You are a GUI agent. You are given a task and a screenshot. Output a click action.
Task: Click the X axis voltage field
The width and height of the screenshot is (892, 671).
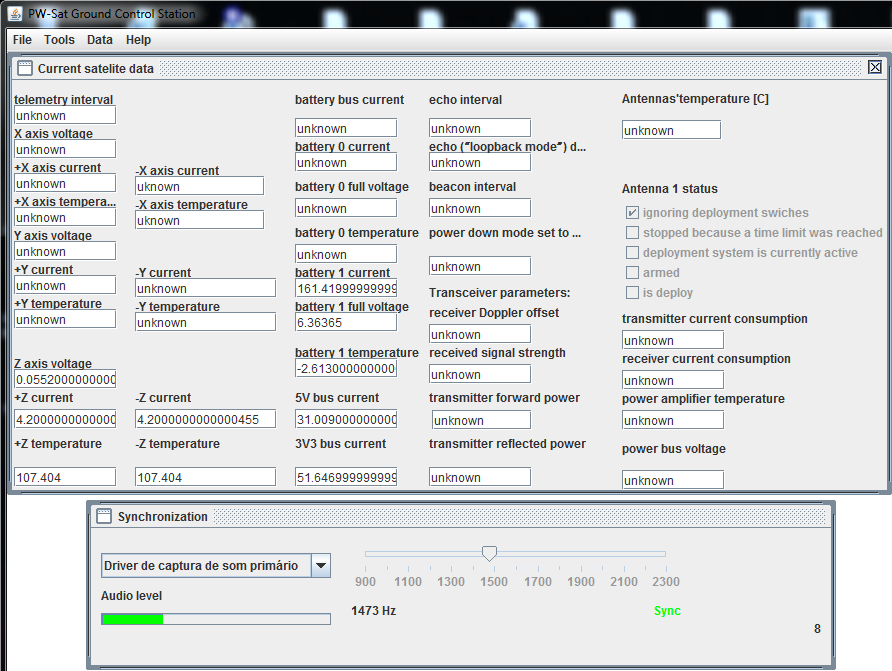(65, 150)
